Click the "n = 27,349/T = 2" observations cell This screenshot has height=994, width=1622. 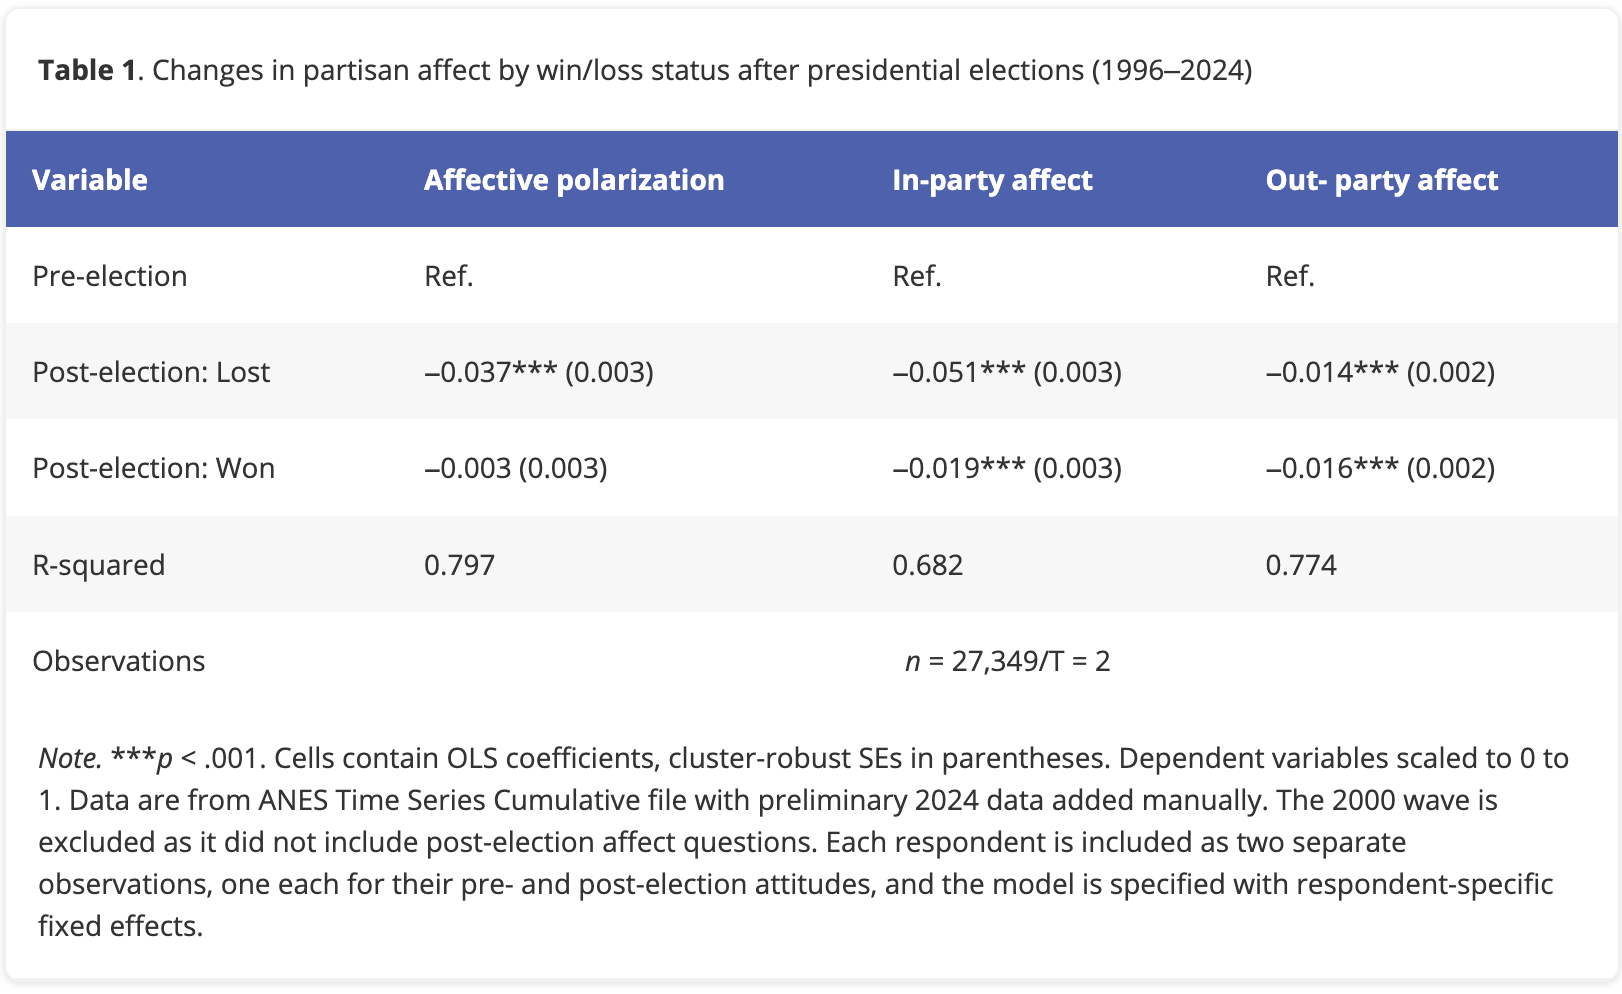[1007, 661]
